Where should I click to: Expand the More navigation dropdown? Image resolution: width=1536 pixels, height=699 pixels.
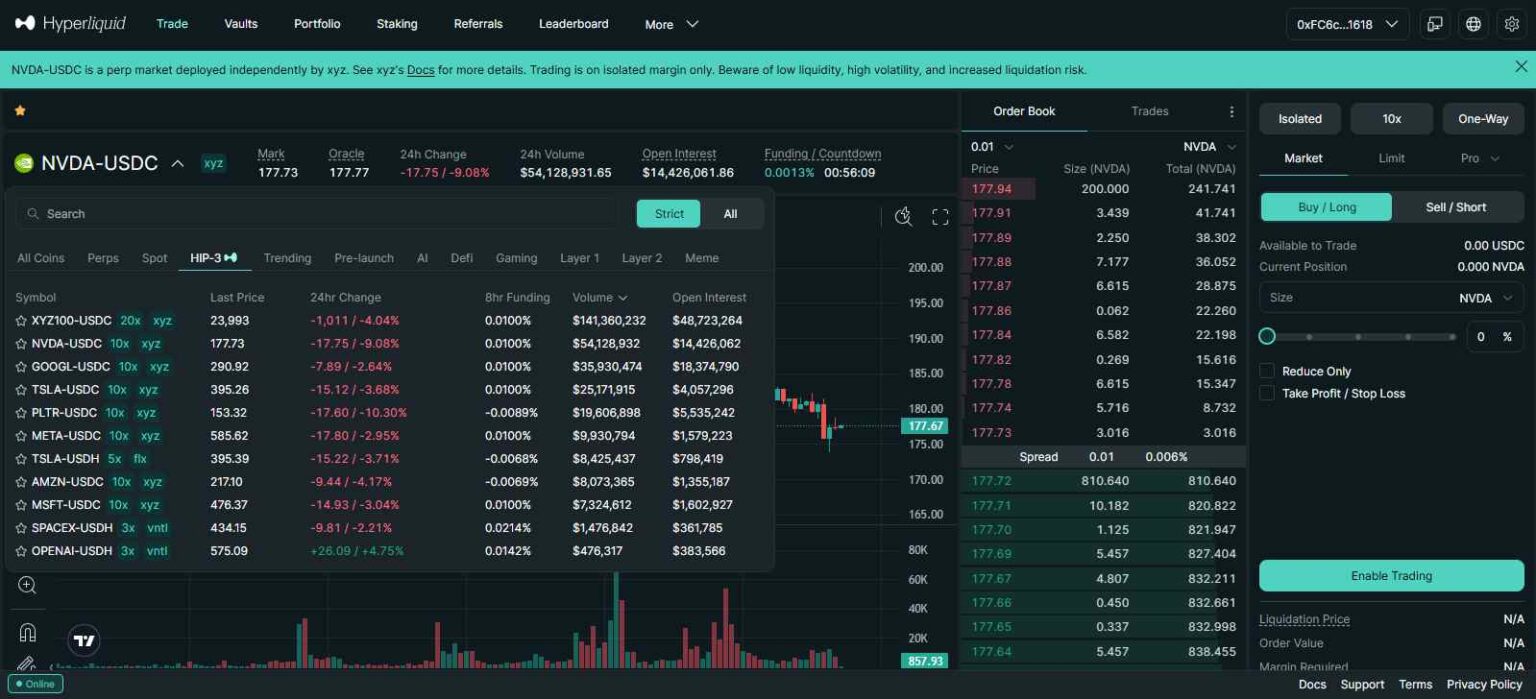point(671,24)
